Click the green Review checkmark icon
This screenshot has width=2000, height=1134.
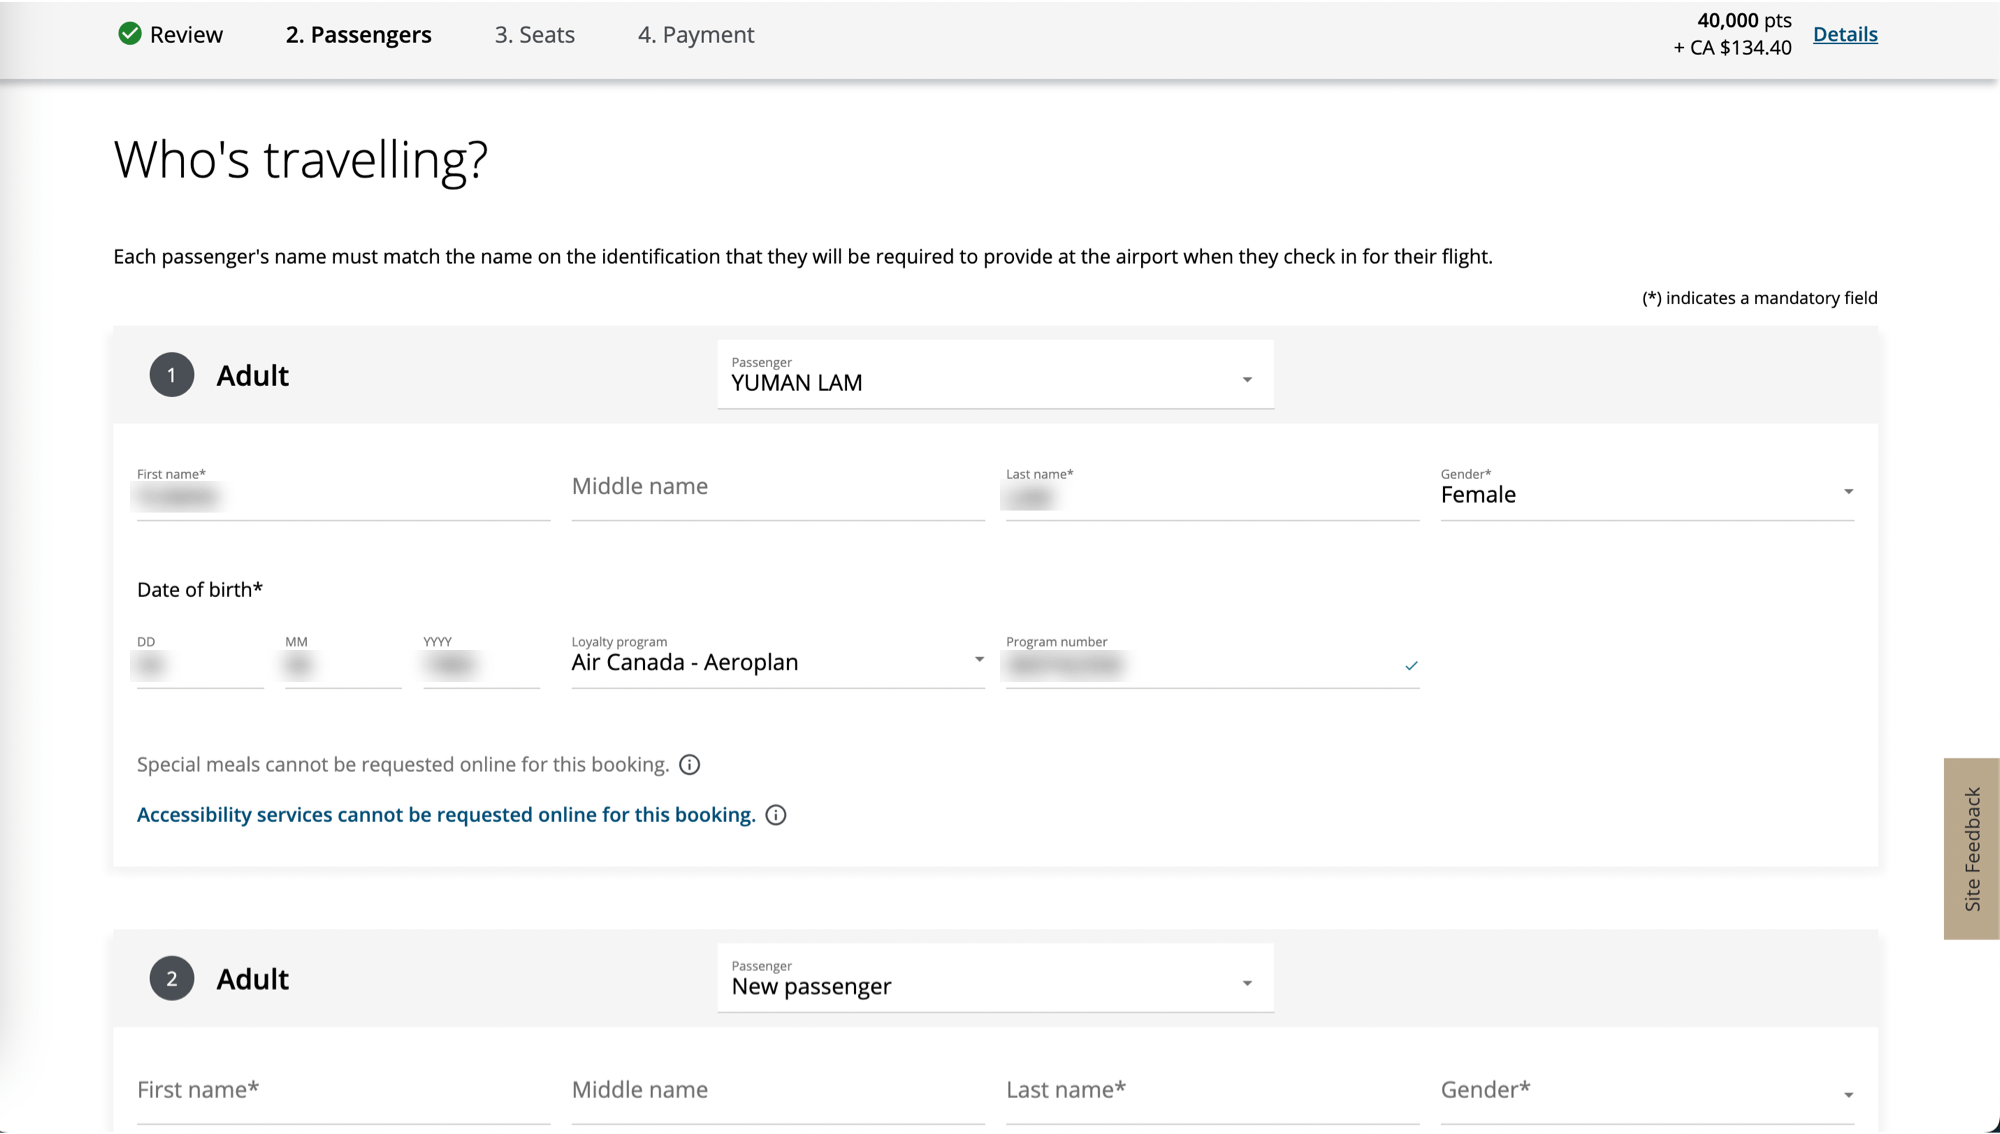point(130,34)
